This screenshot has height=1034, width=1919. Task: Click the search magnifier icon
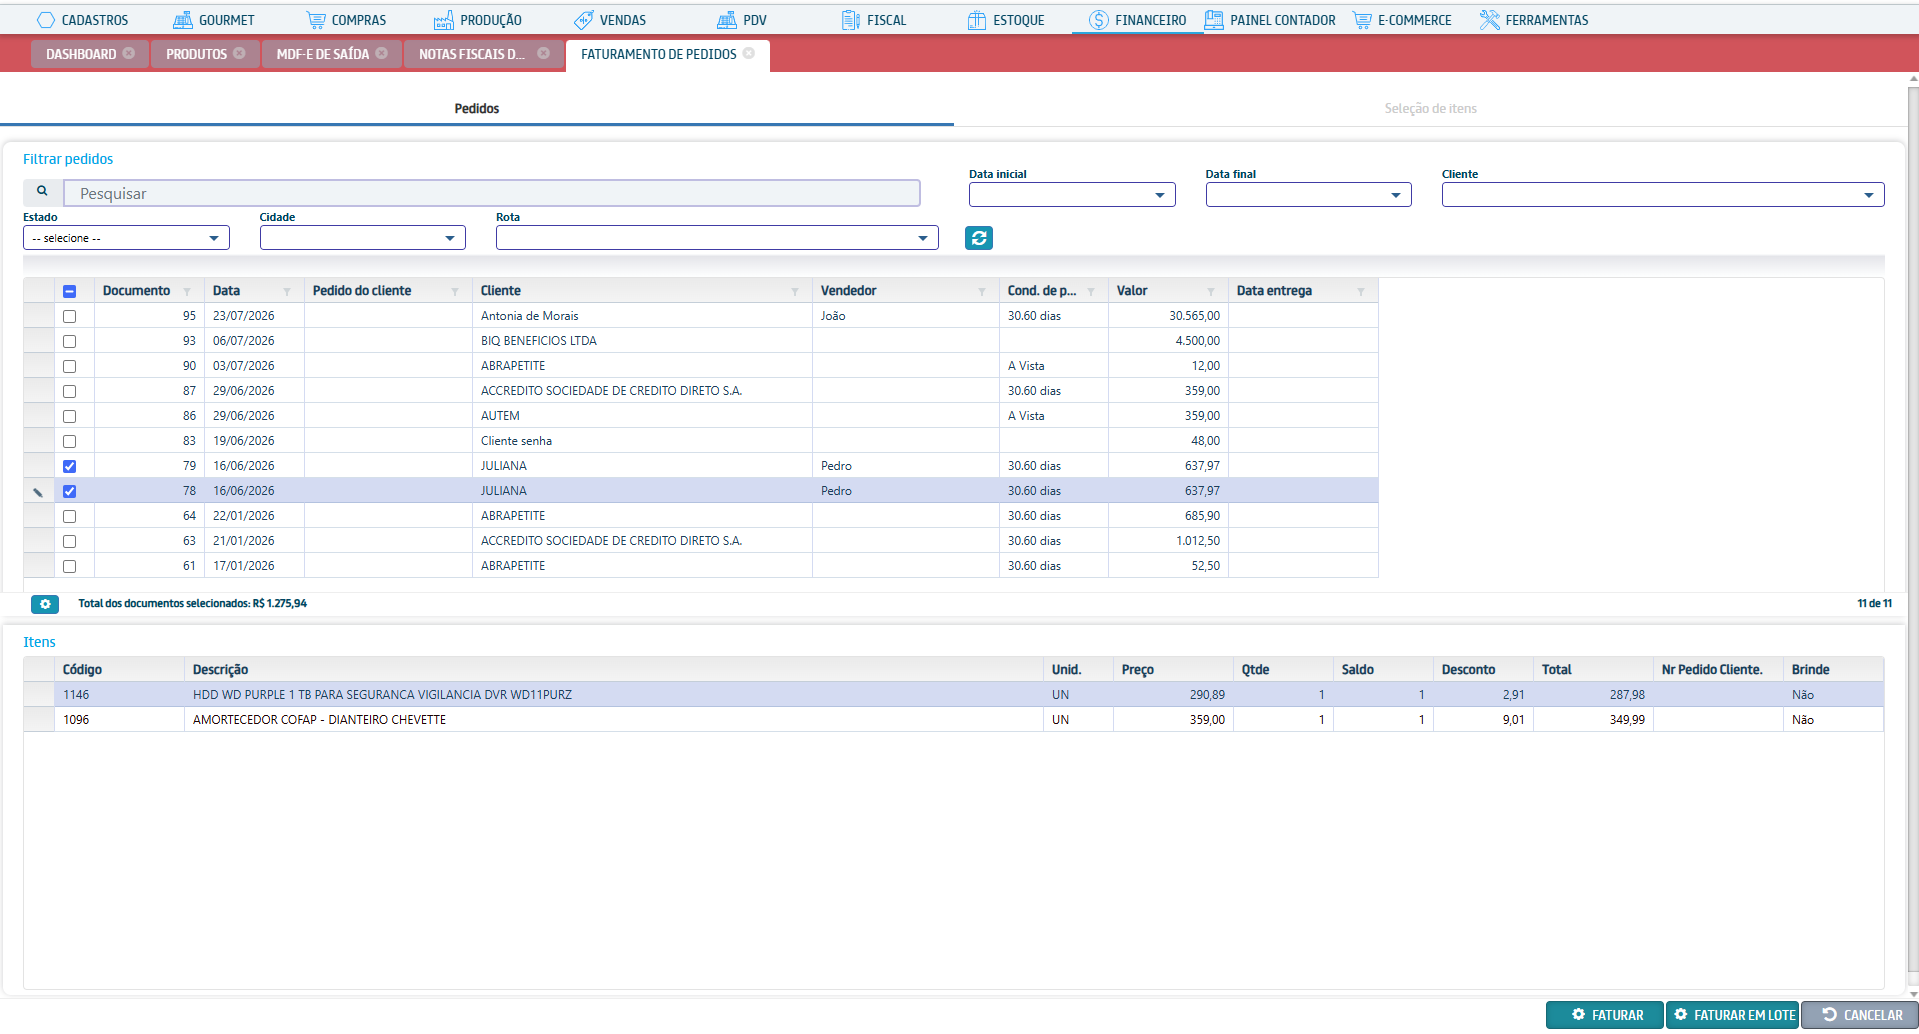pos(42,191)
